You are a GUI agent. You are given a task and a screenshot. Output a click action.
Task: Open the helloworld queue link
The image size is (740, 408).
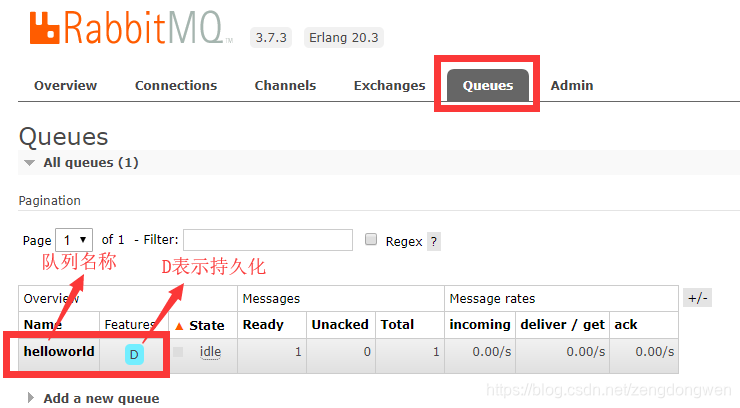[59, 351]
